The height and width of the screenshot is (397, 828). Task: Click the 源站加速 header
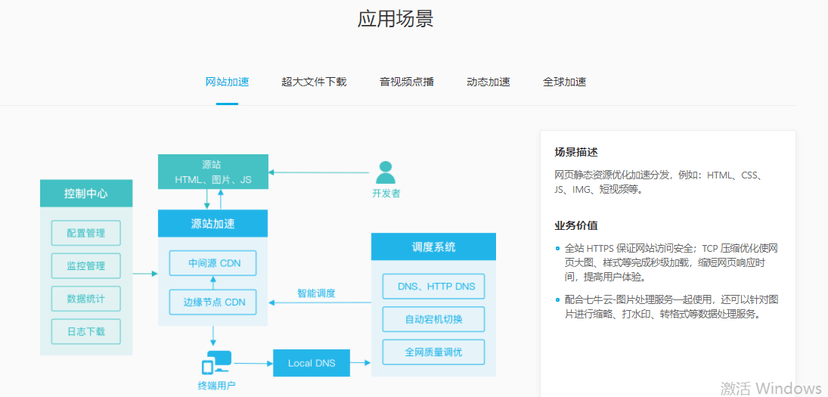tap(213, 223)
